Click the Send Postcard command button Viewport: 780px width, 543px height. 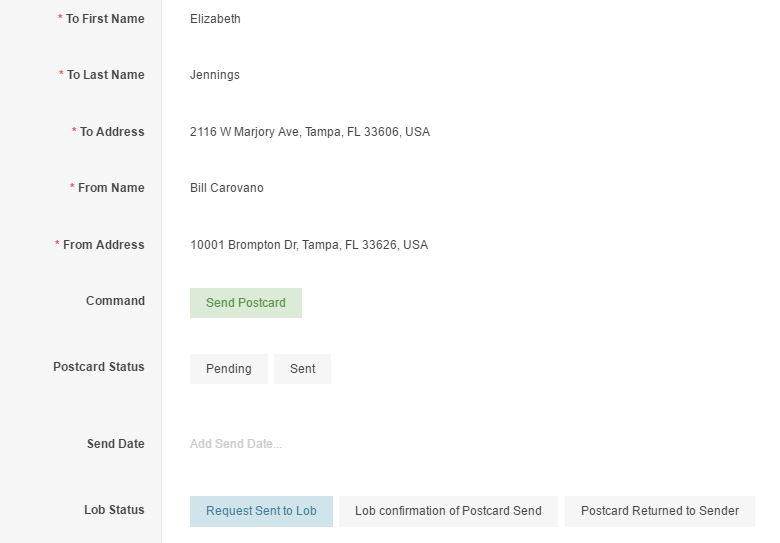[246, 303]
